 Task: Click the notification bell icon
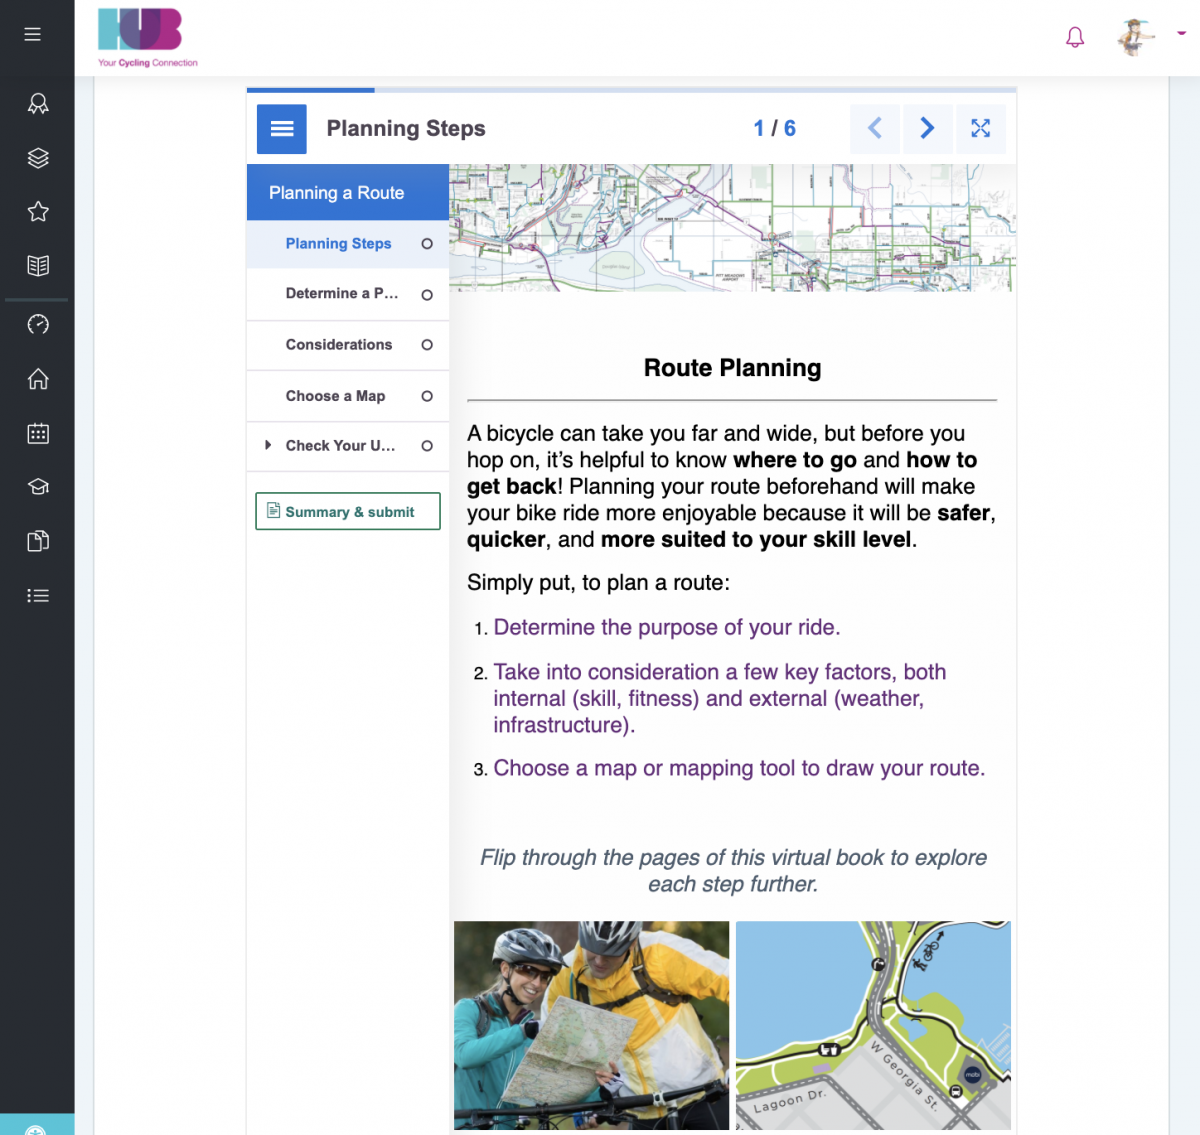pyautogui.click(x=1075, y=38)
